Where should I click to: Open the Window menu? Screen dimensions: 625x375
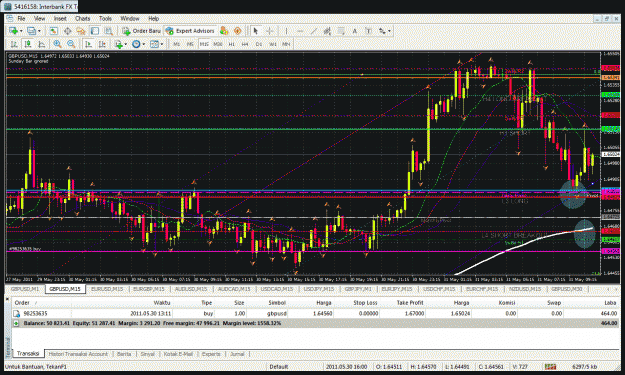click(x=130, y=18)
